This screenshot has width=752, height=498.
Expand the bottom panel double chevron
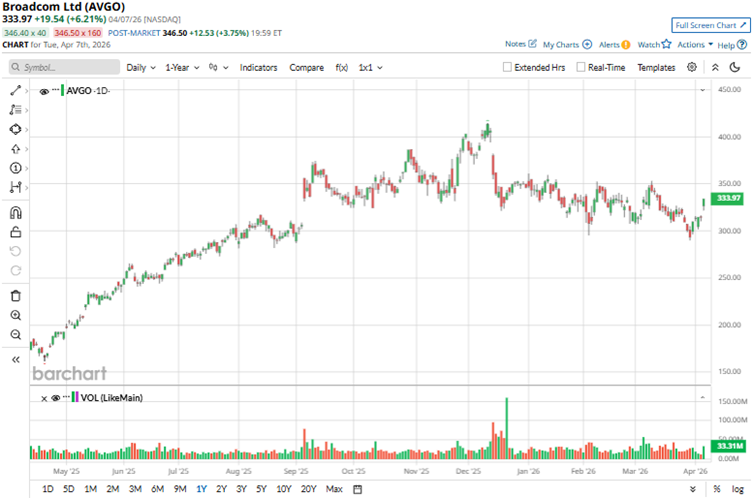693,489
